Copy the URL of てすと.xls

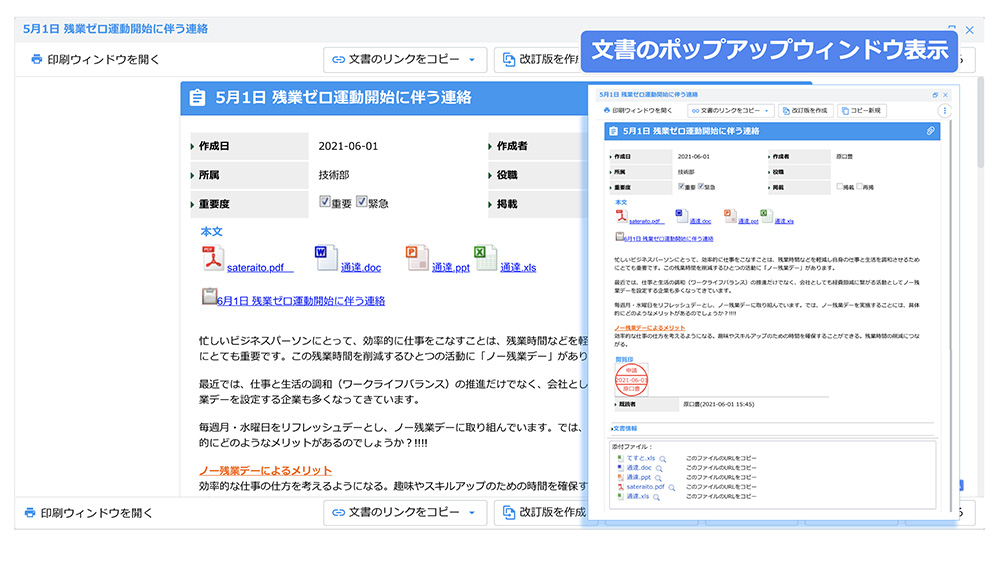click(x=721, y=458)
